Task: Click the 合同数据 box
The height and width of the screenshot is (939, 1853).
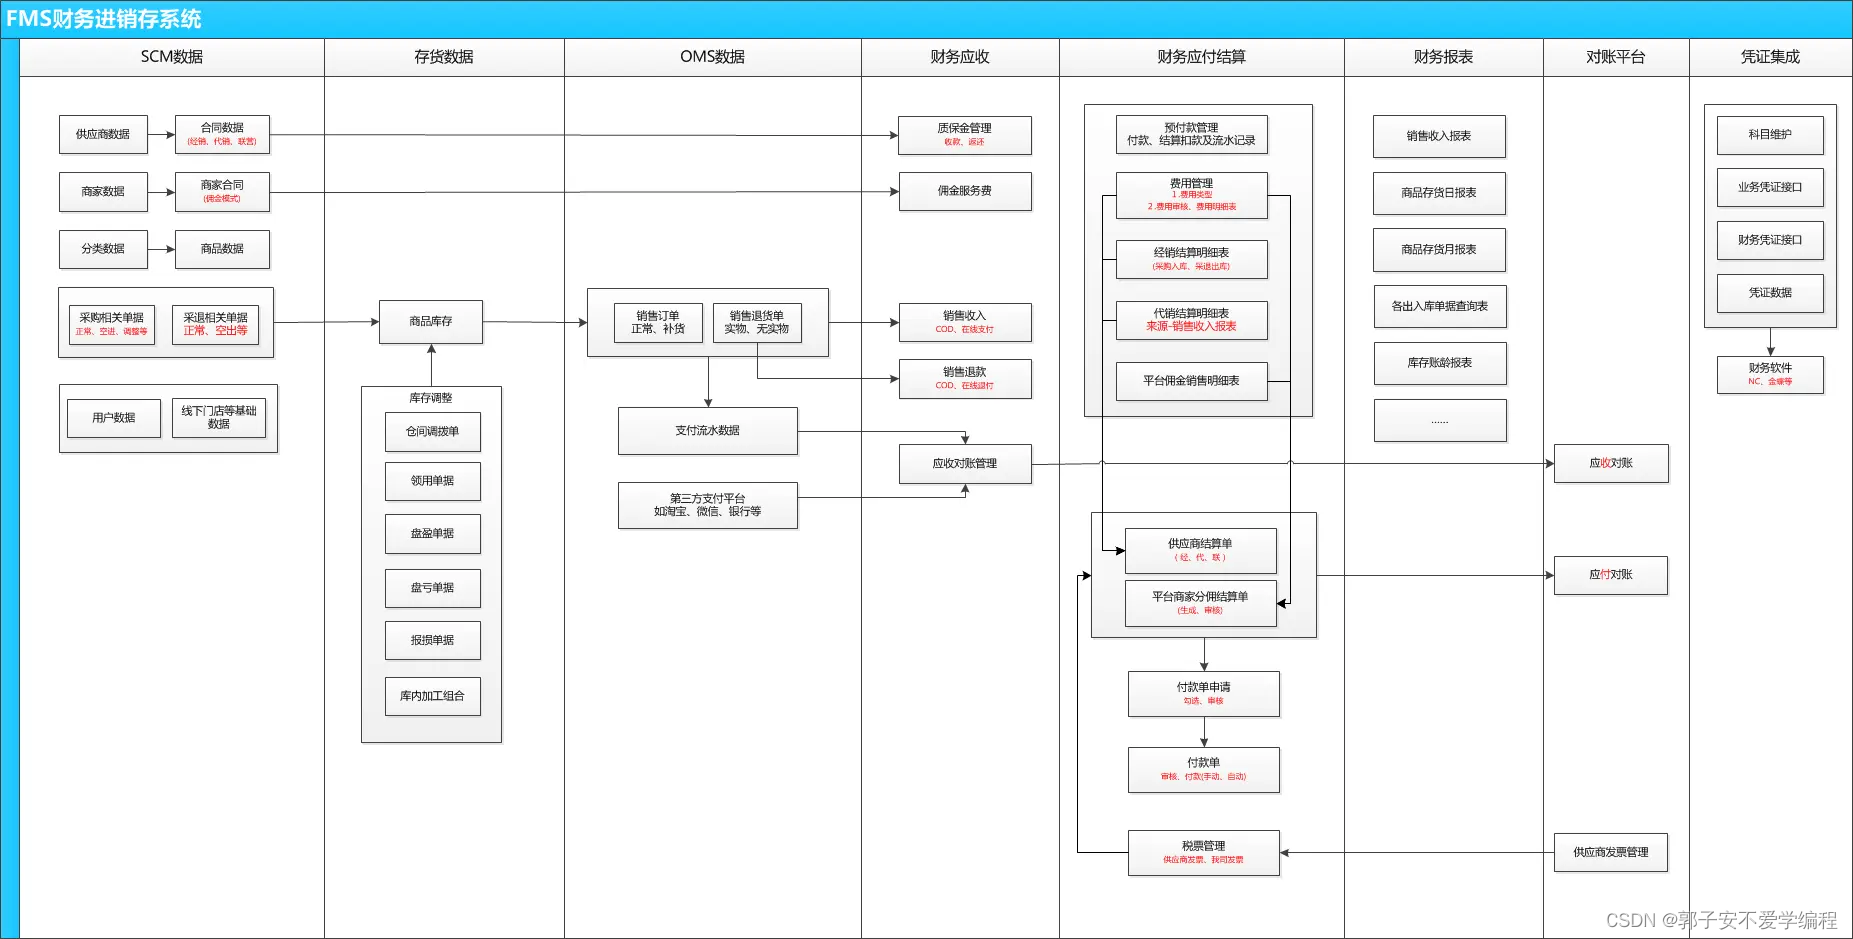Action: [x=222, y=134]
